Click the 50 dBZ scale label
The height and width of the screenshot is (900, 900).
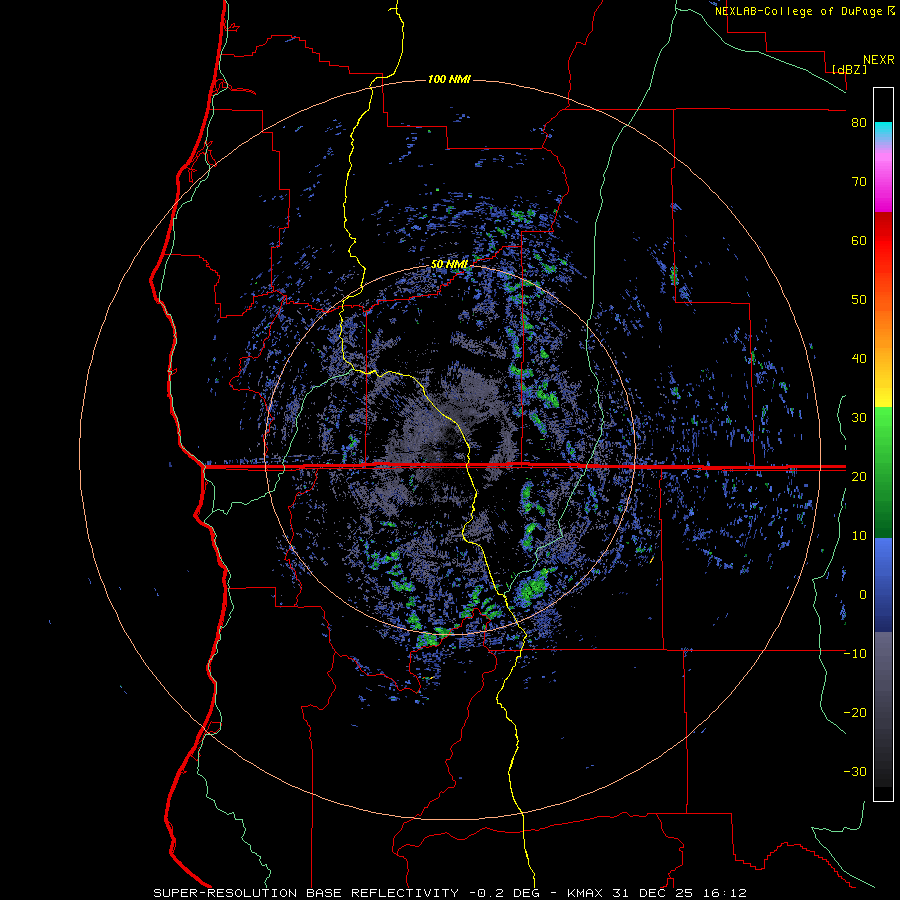[x=859, y=300]
